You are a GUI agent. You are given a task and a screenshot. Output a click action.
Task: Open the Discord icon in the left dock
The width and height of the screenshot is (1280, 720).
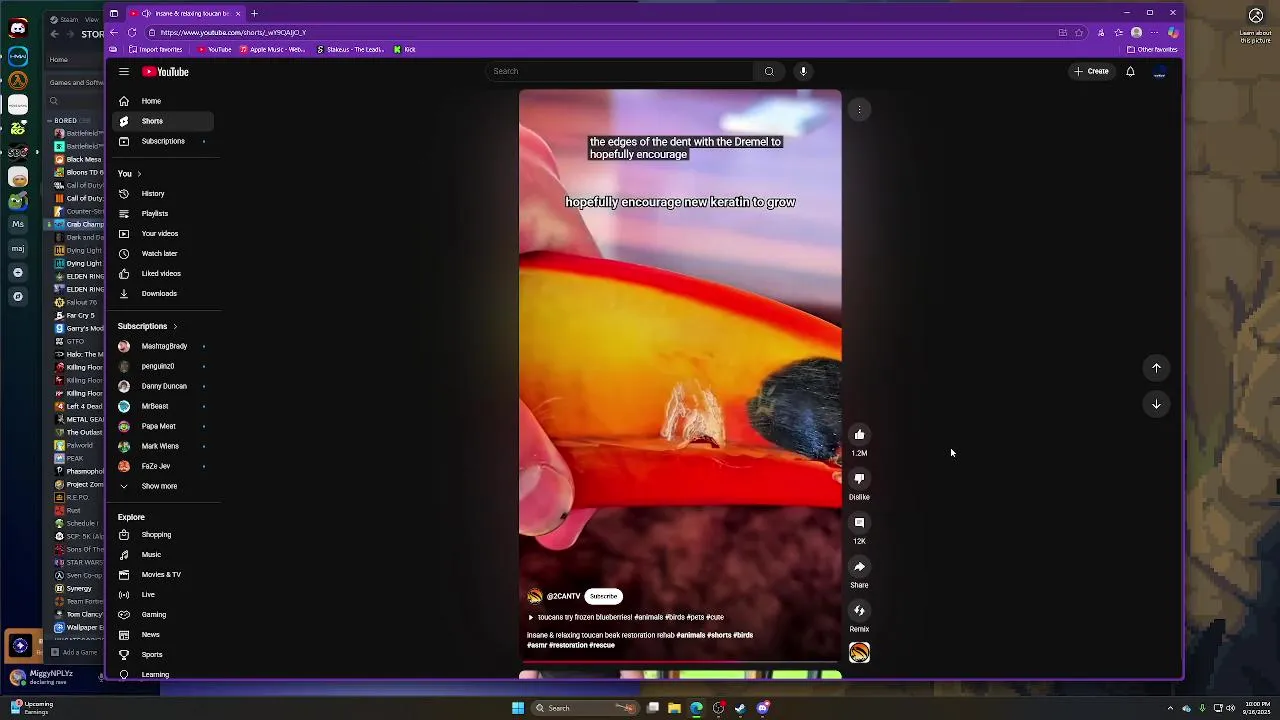pos(18,28)
